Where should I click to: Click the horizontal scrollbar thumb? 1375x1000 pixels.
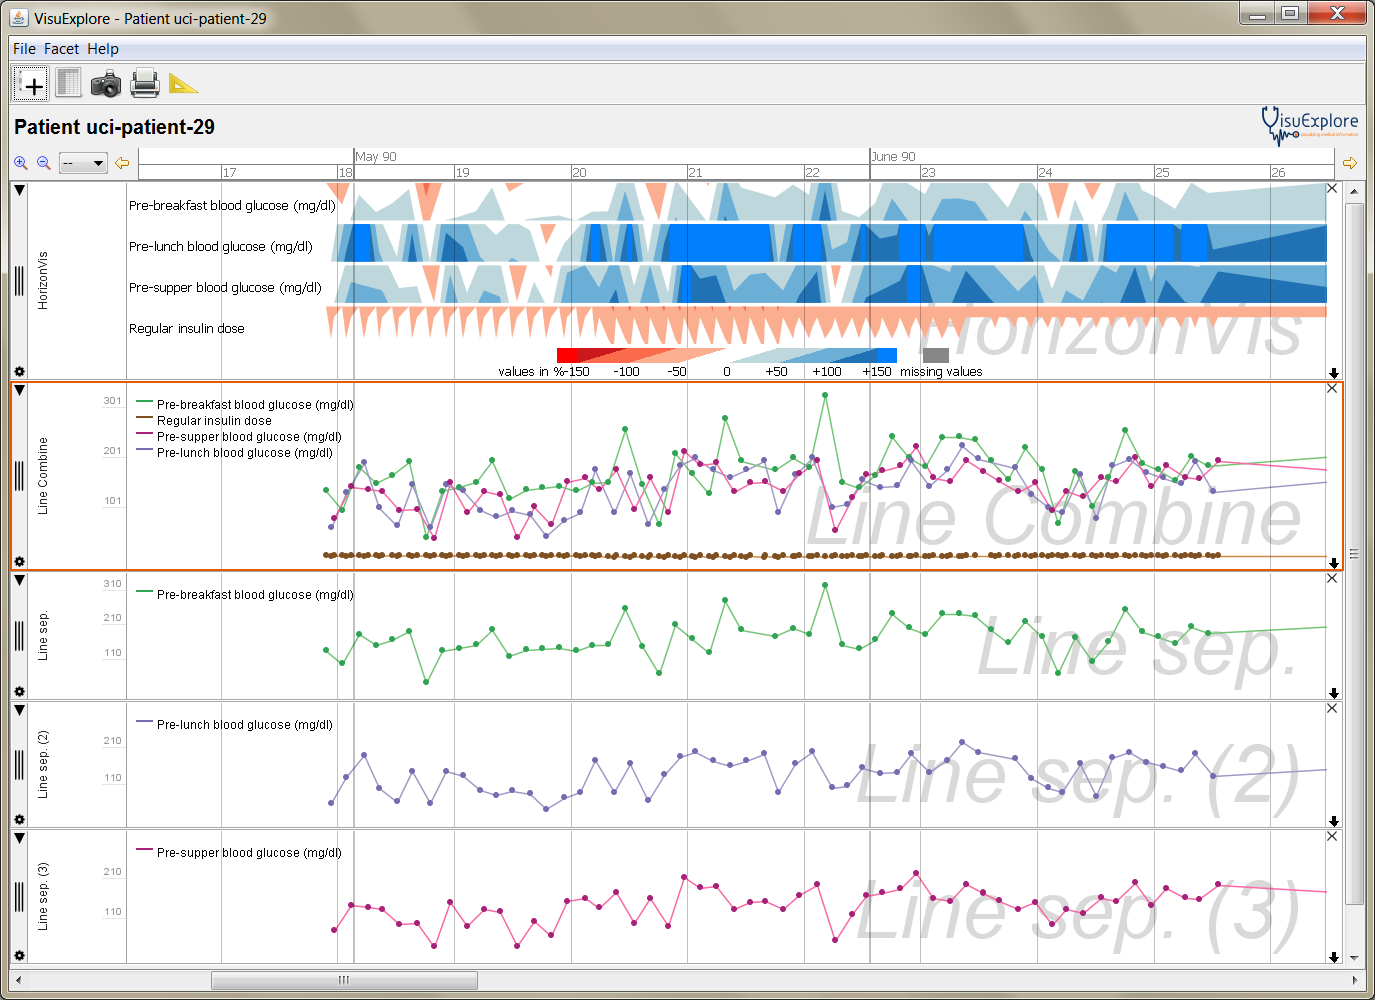click(344, 980)
